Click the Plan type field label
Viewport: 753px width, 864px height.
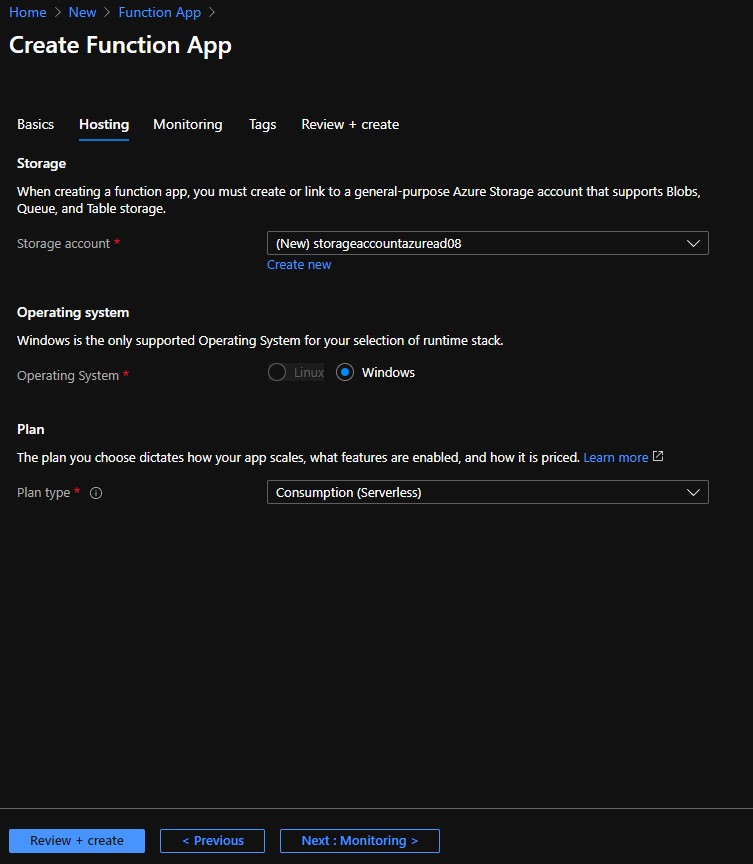pos(44,493)
